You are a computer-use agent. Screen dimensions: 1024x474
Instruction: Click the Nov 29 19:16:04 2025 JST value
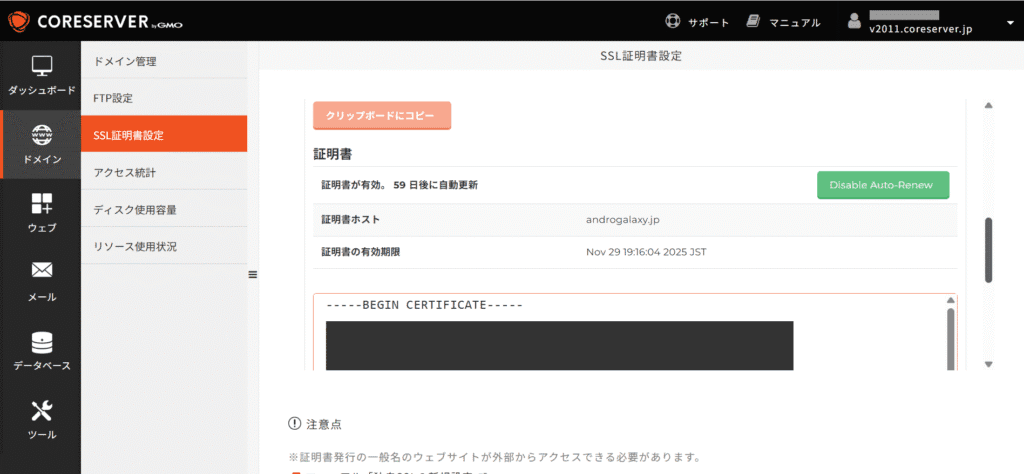coord(647,252)
